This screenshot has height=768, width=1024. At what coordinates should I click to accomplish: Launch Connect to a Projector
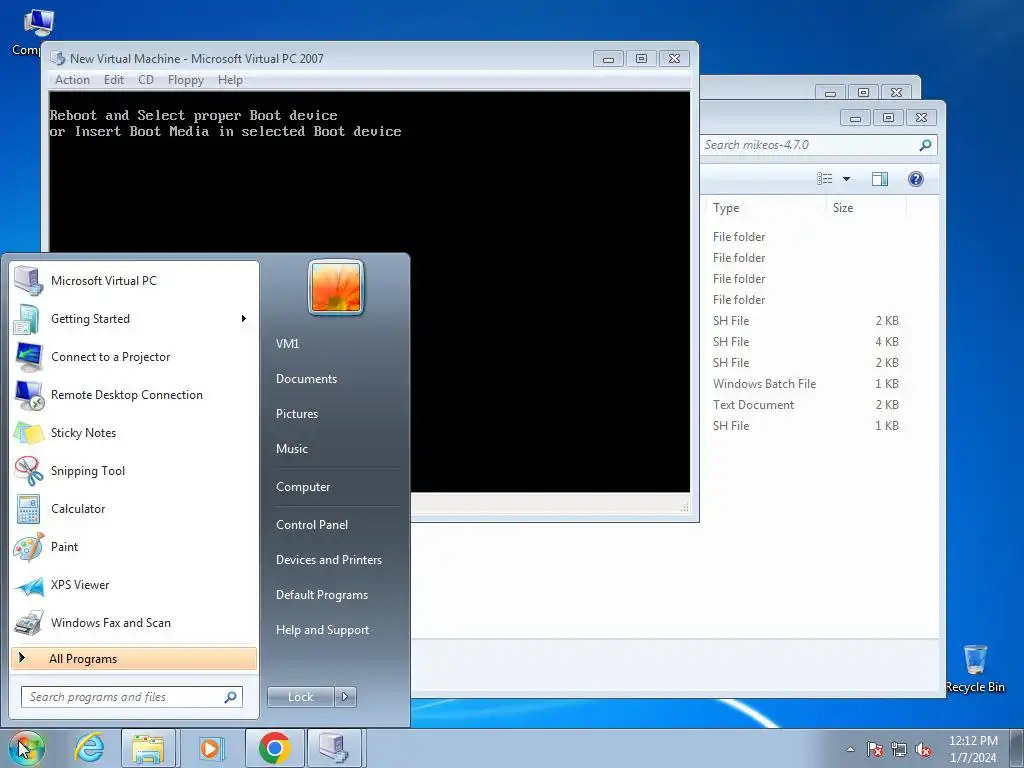click(x=134, y=357)
